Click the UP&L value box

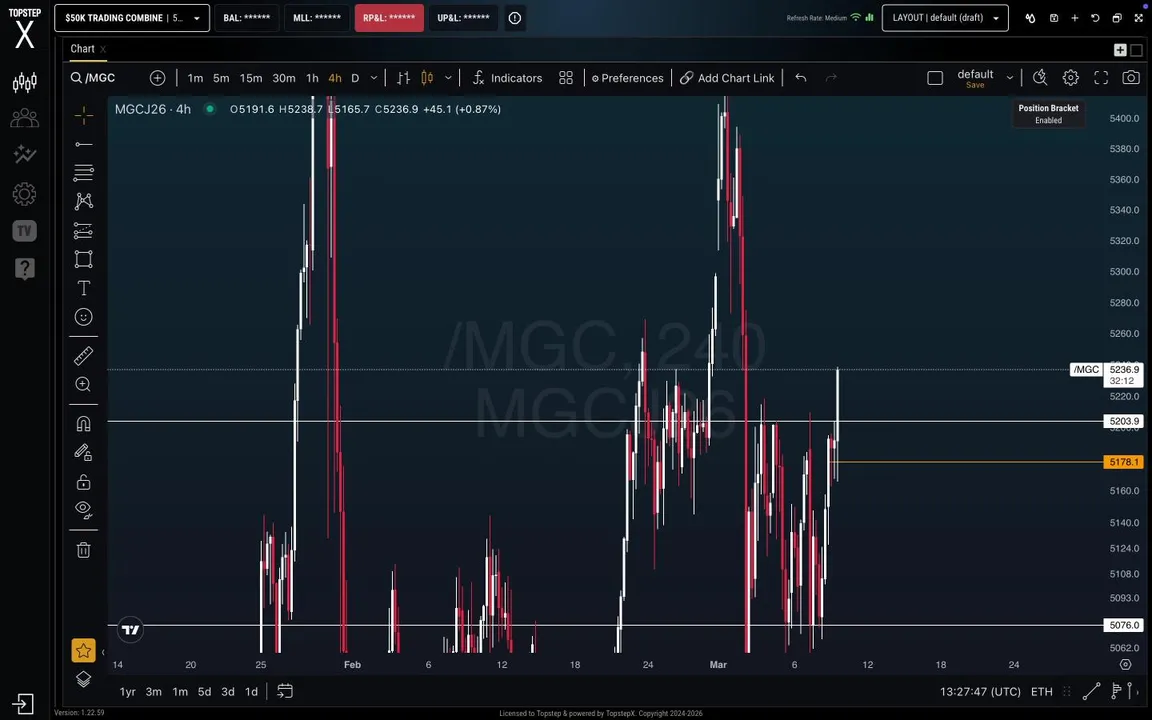coord(463,18)
